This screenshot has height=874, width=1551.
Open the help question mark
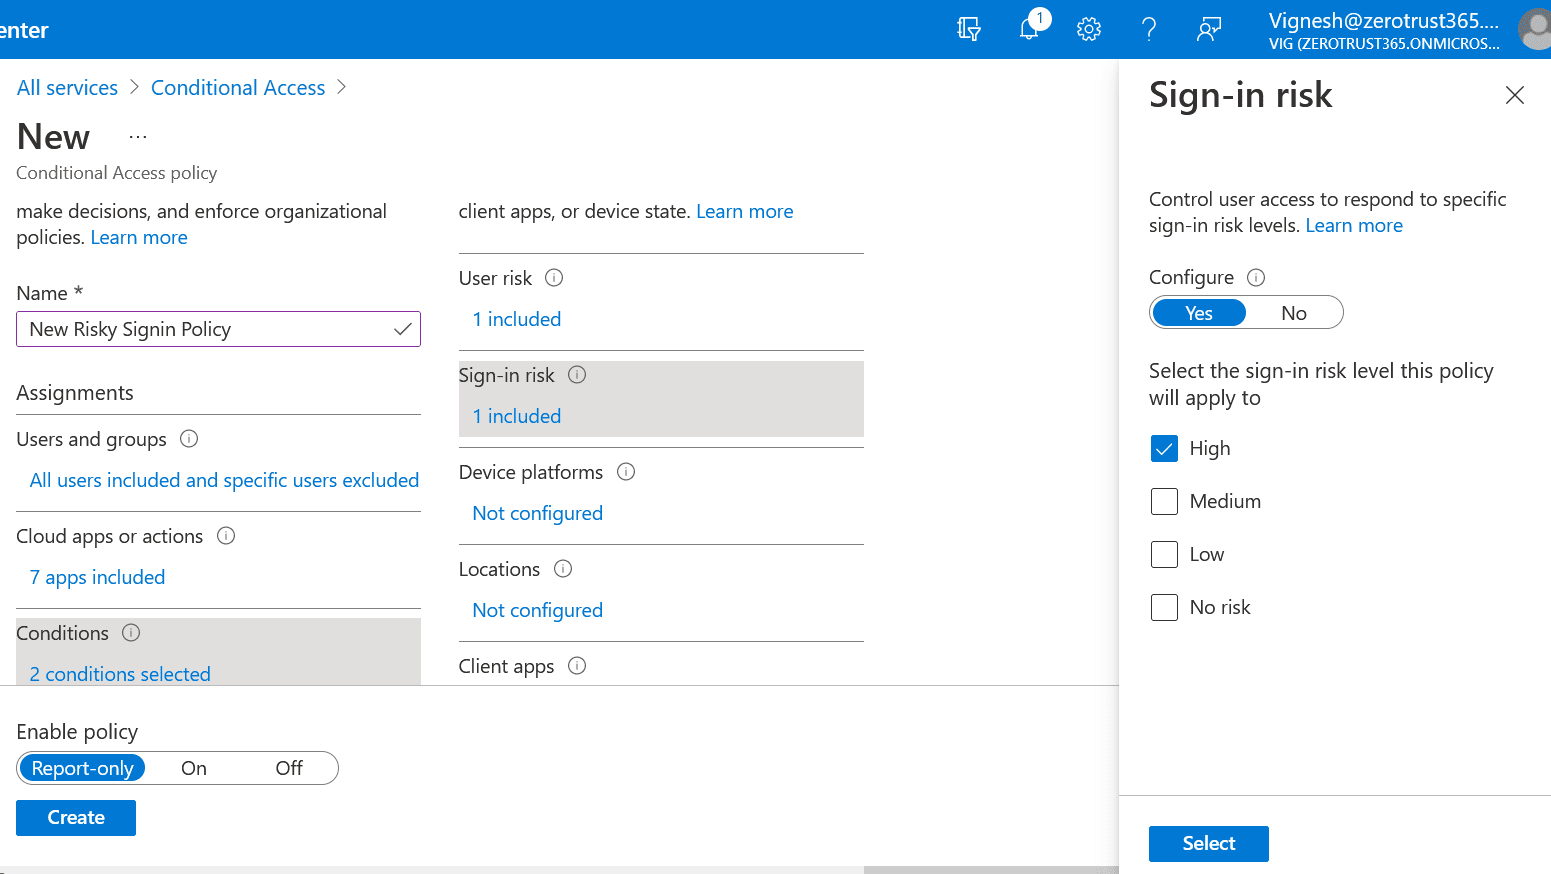click(x=1149, y=29)
